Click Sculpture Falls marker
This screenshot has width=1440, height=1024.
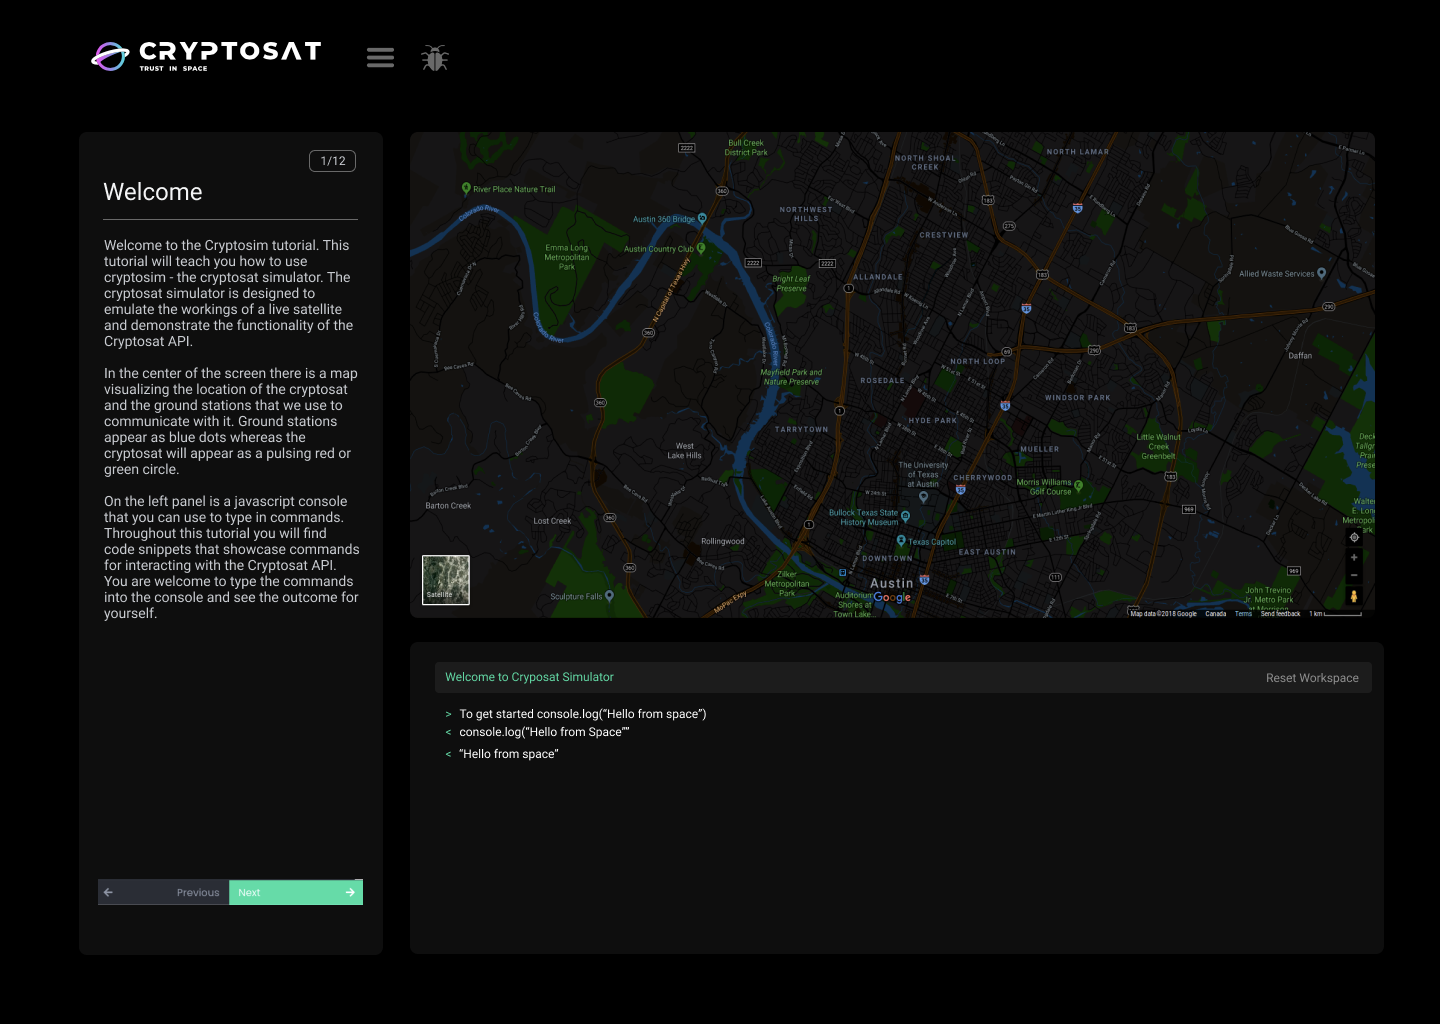pos(609,596)
